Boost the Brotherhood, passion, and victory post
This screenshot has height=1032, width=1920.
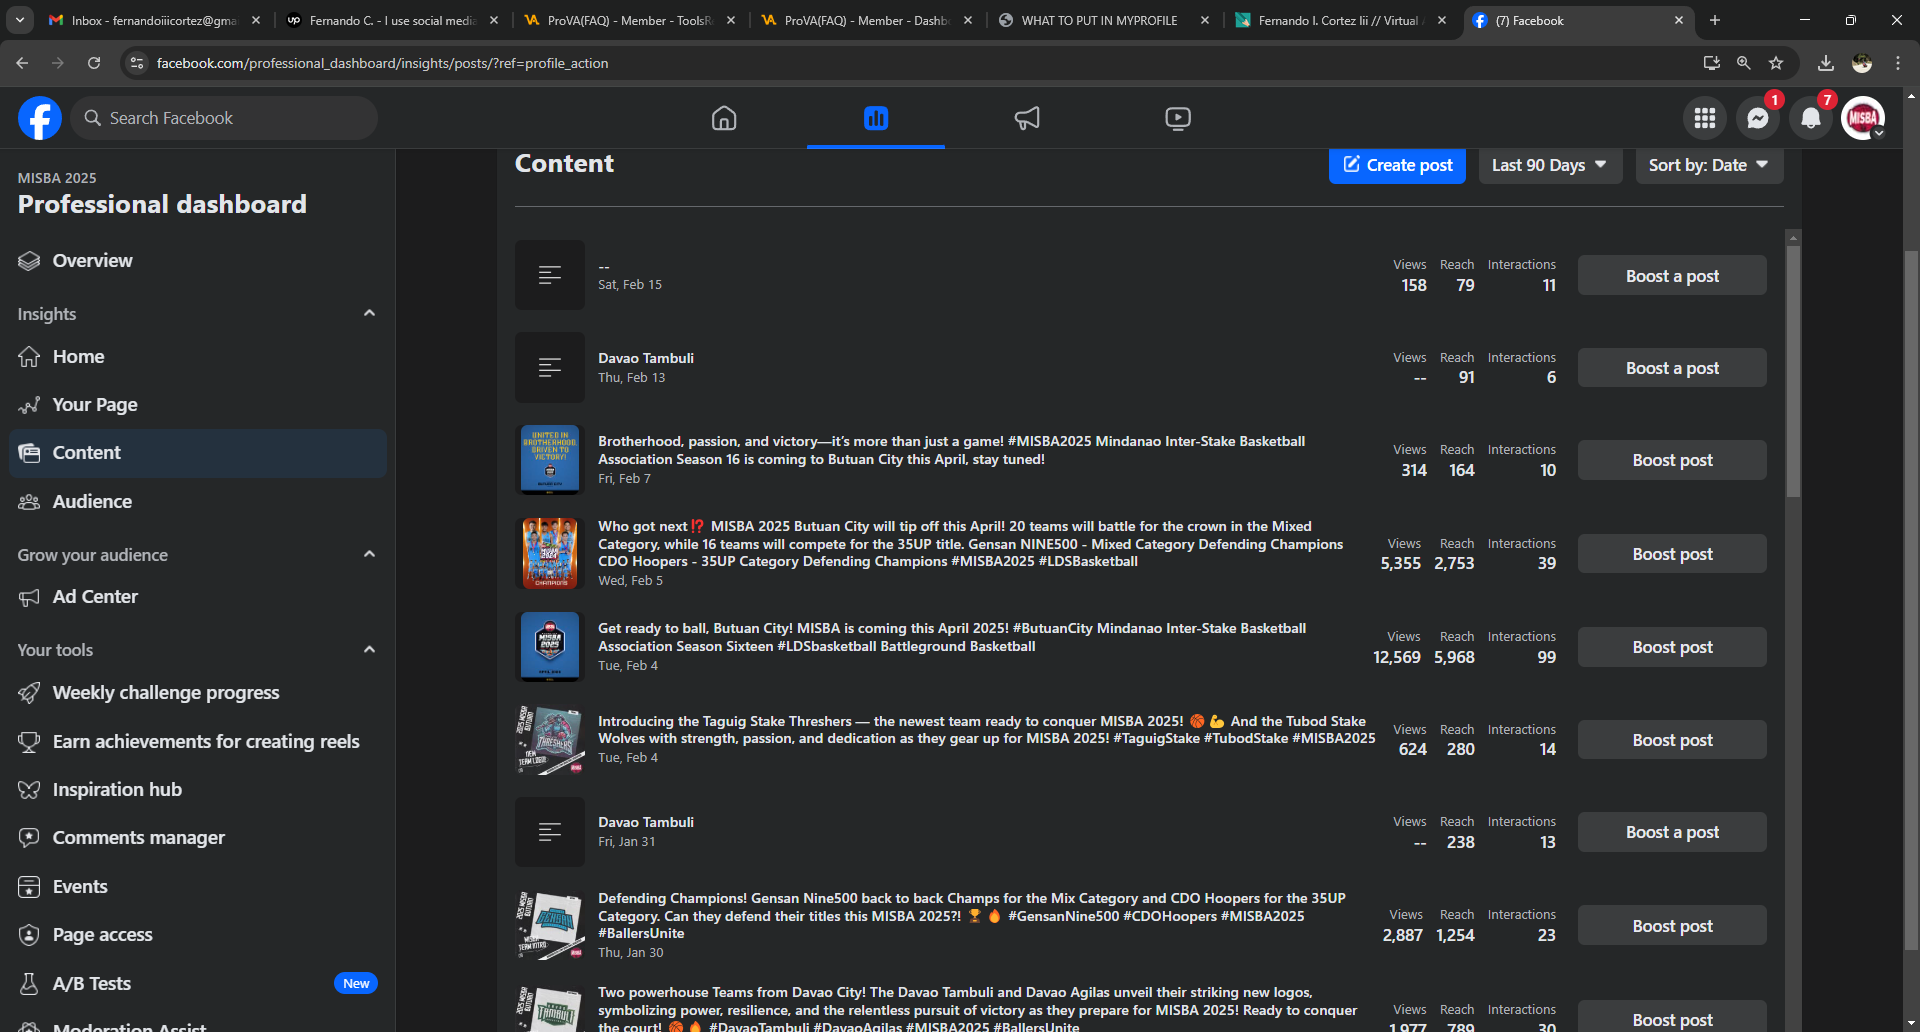1672,460
